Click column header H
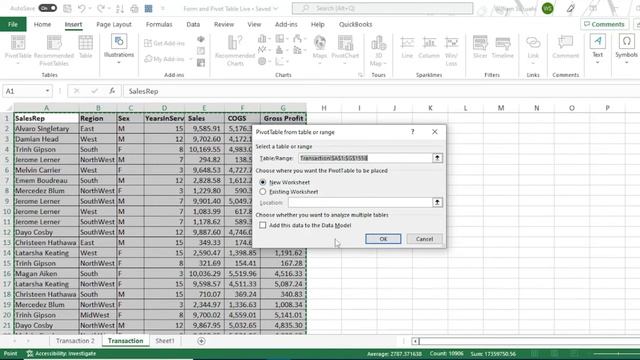This screenshot has width=640, height=360. point(324,108)
